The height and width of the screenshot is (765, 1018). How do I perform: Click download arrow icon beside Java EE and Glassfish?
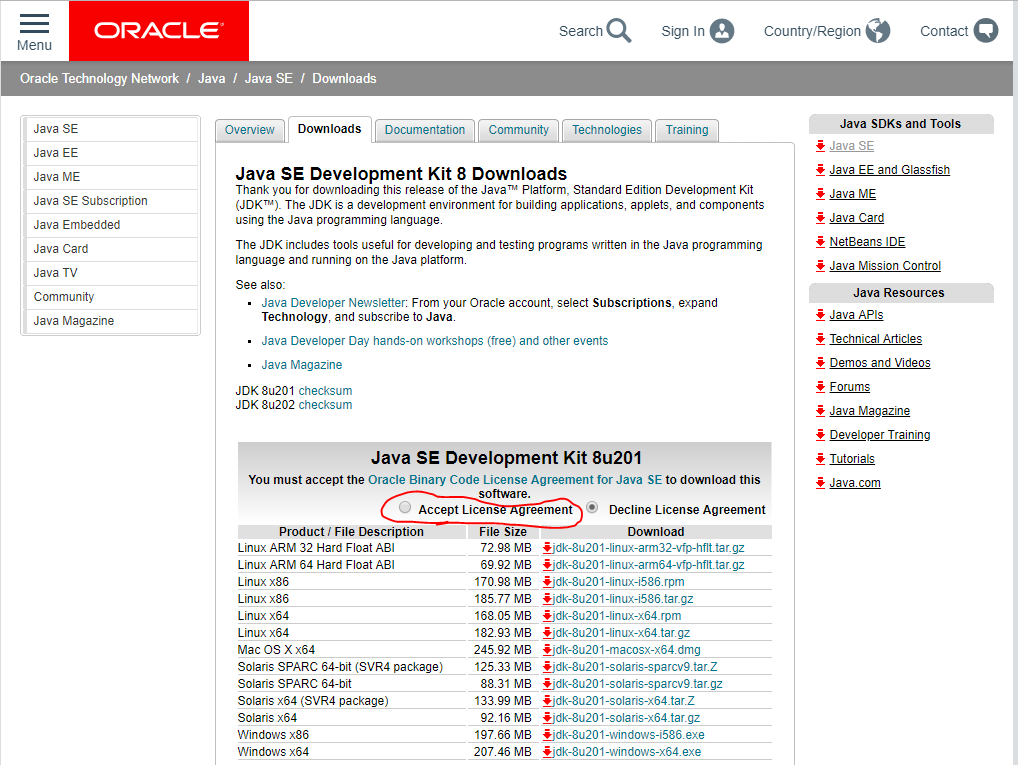pyautogui.click(x=821, y=170)
